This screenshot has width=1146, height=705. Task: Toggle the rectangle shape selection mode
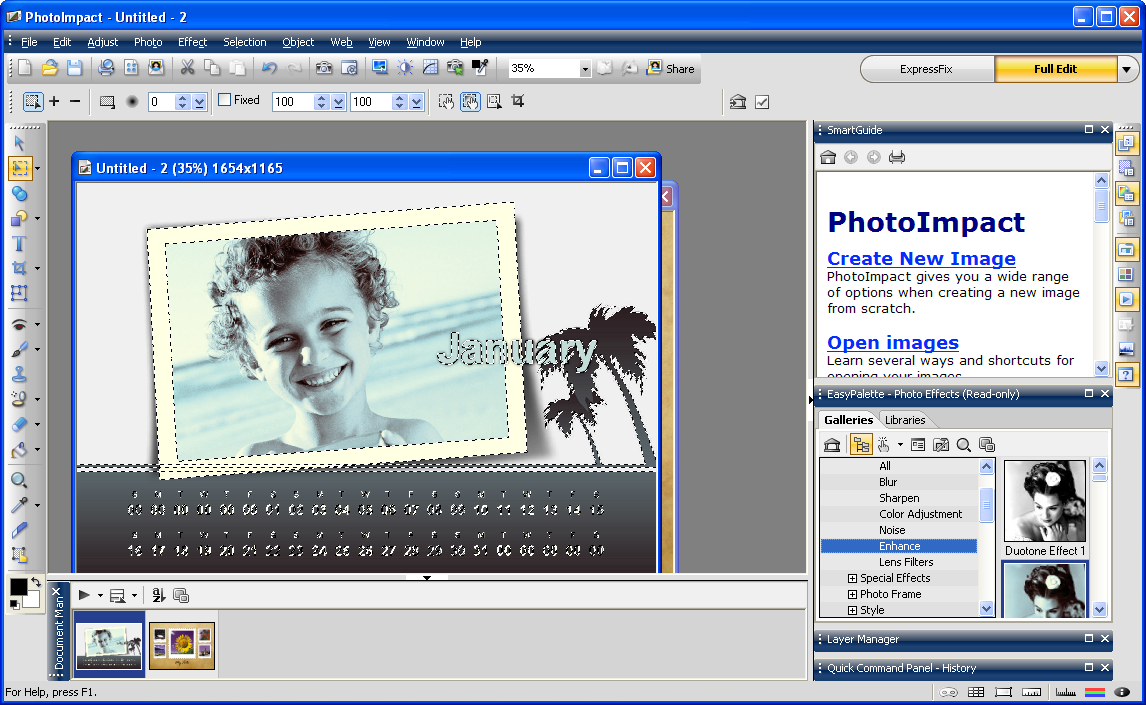pyautogui.click(x=107, y=102)
